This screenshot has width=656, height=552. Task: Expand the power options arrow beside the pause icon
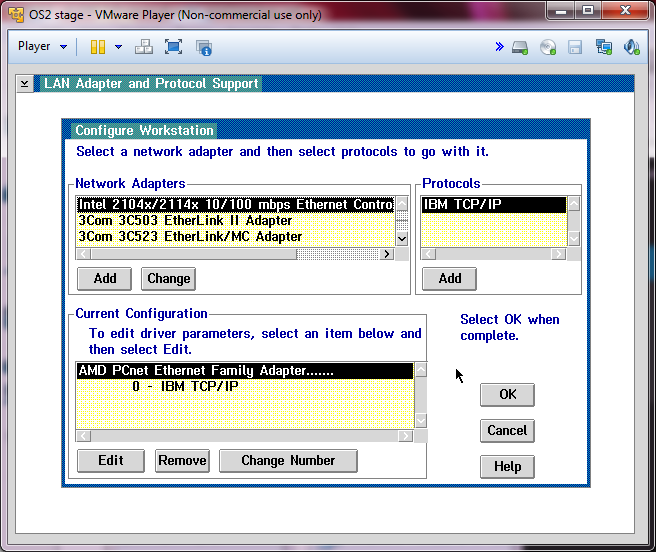pyautogui.click(x=118, y=46)
